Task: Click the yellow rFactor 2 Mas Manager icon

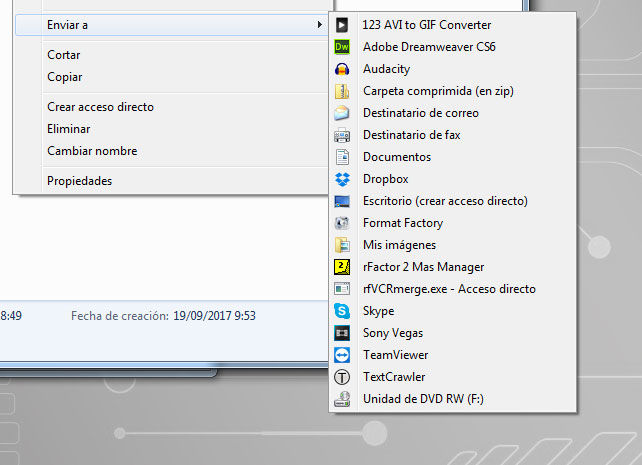Action: (342, 267)
